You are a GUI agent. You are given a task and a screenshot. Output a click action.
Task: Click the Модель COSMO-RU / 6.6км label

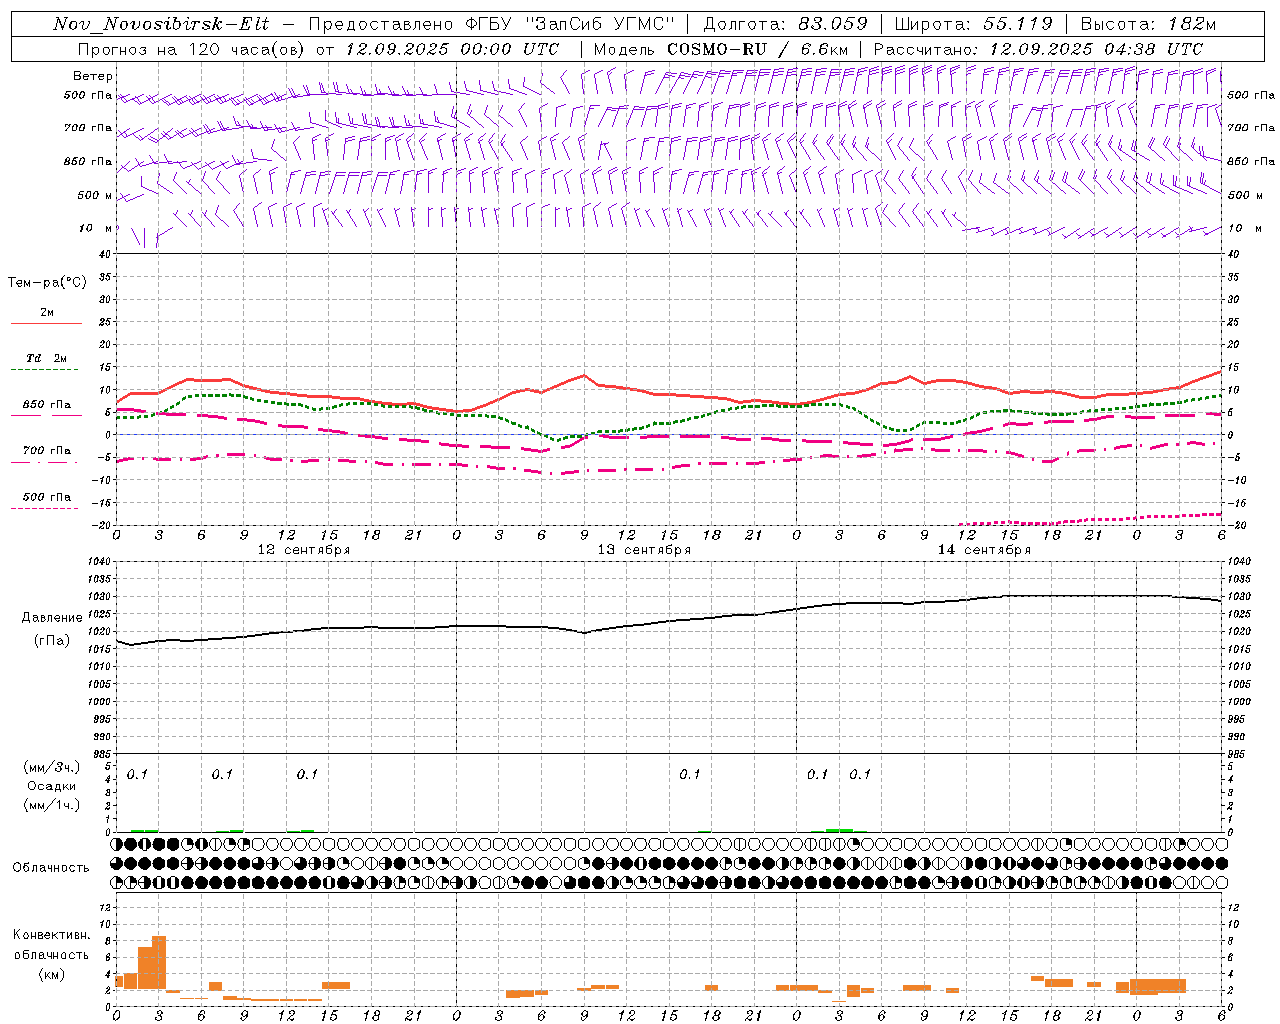pos(721,49)
